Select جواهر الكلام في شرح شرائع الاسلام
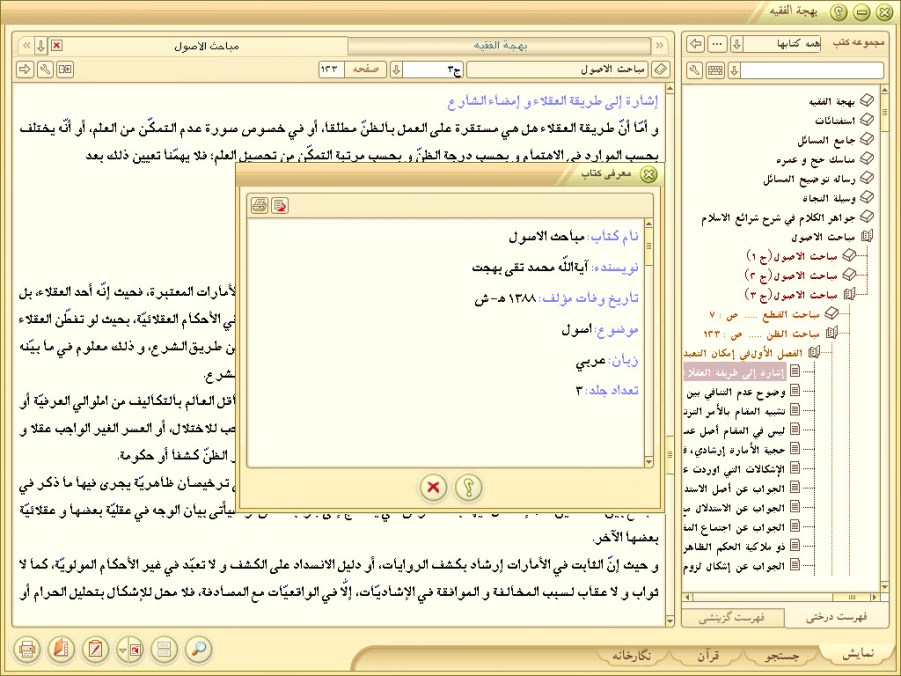This screenshot has width=901, height=676. [779, 218]
